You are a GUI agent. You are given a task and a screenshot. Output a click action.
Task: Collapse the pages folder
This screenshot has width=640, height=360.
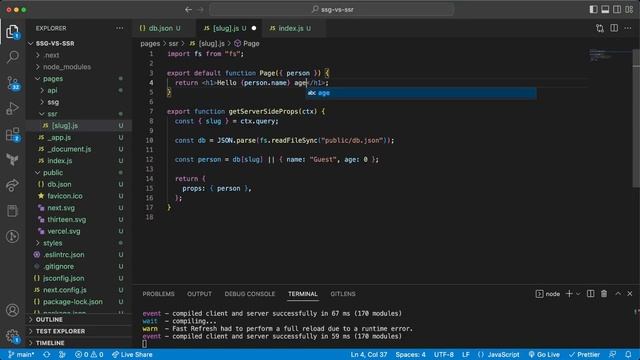coord(79,79)
